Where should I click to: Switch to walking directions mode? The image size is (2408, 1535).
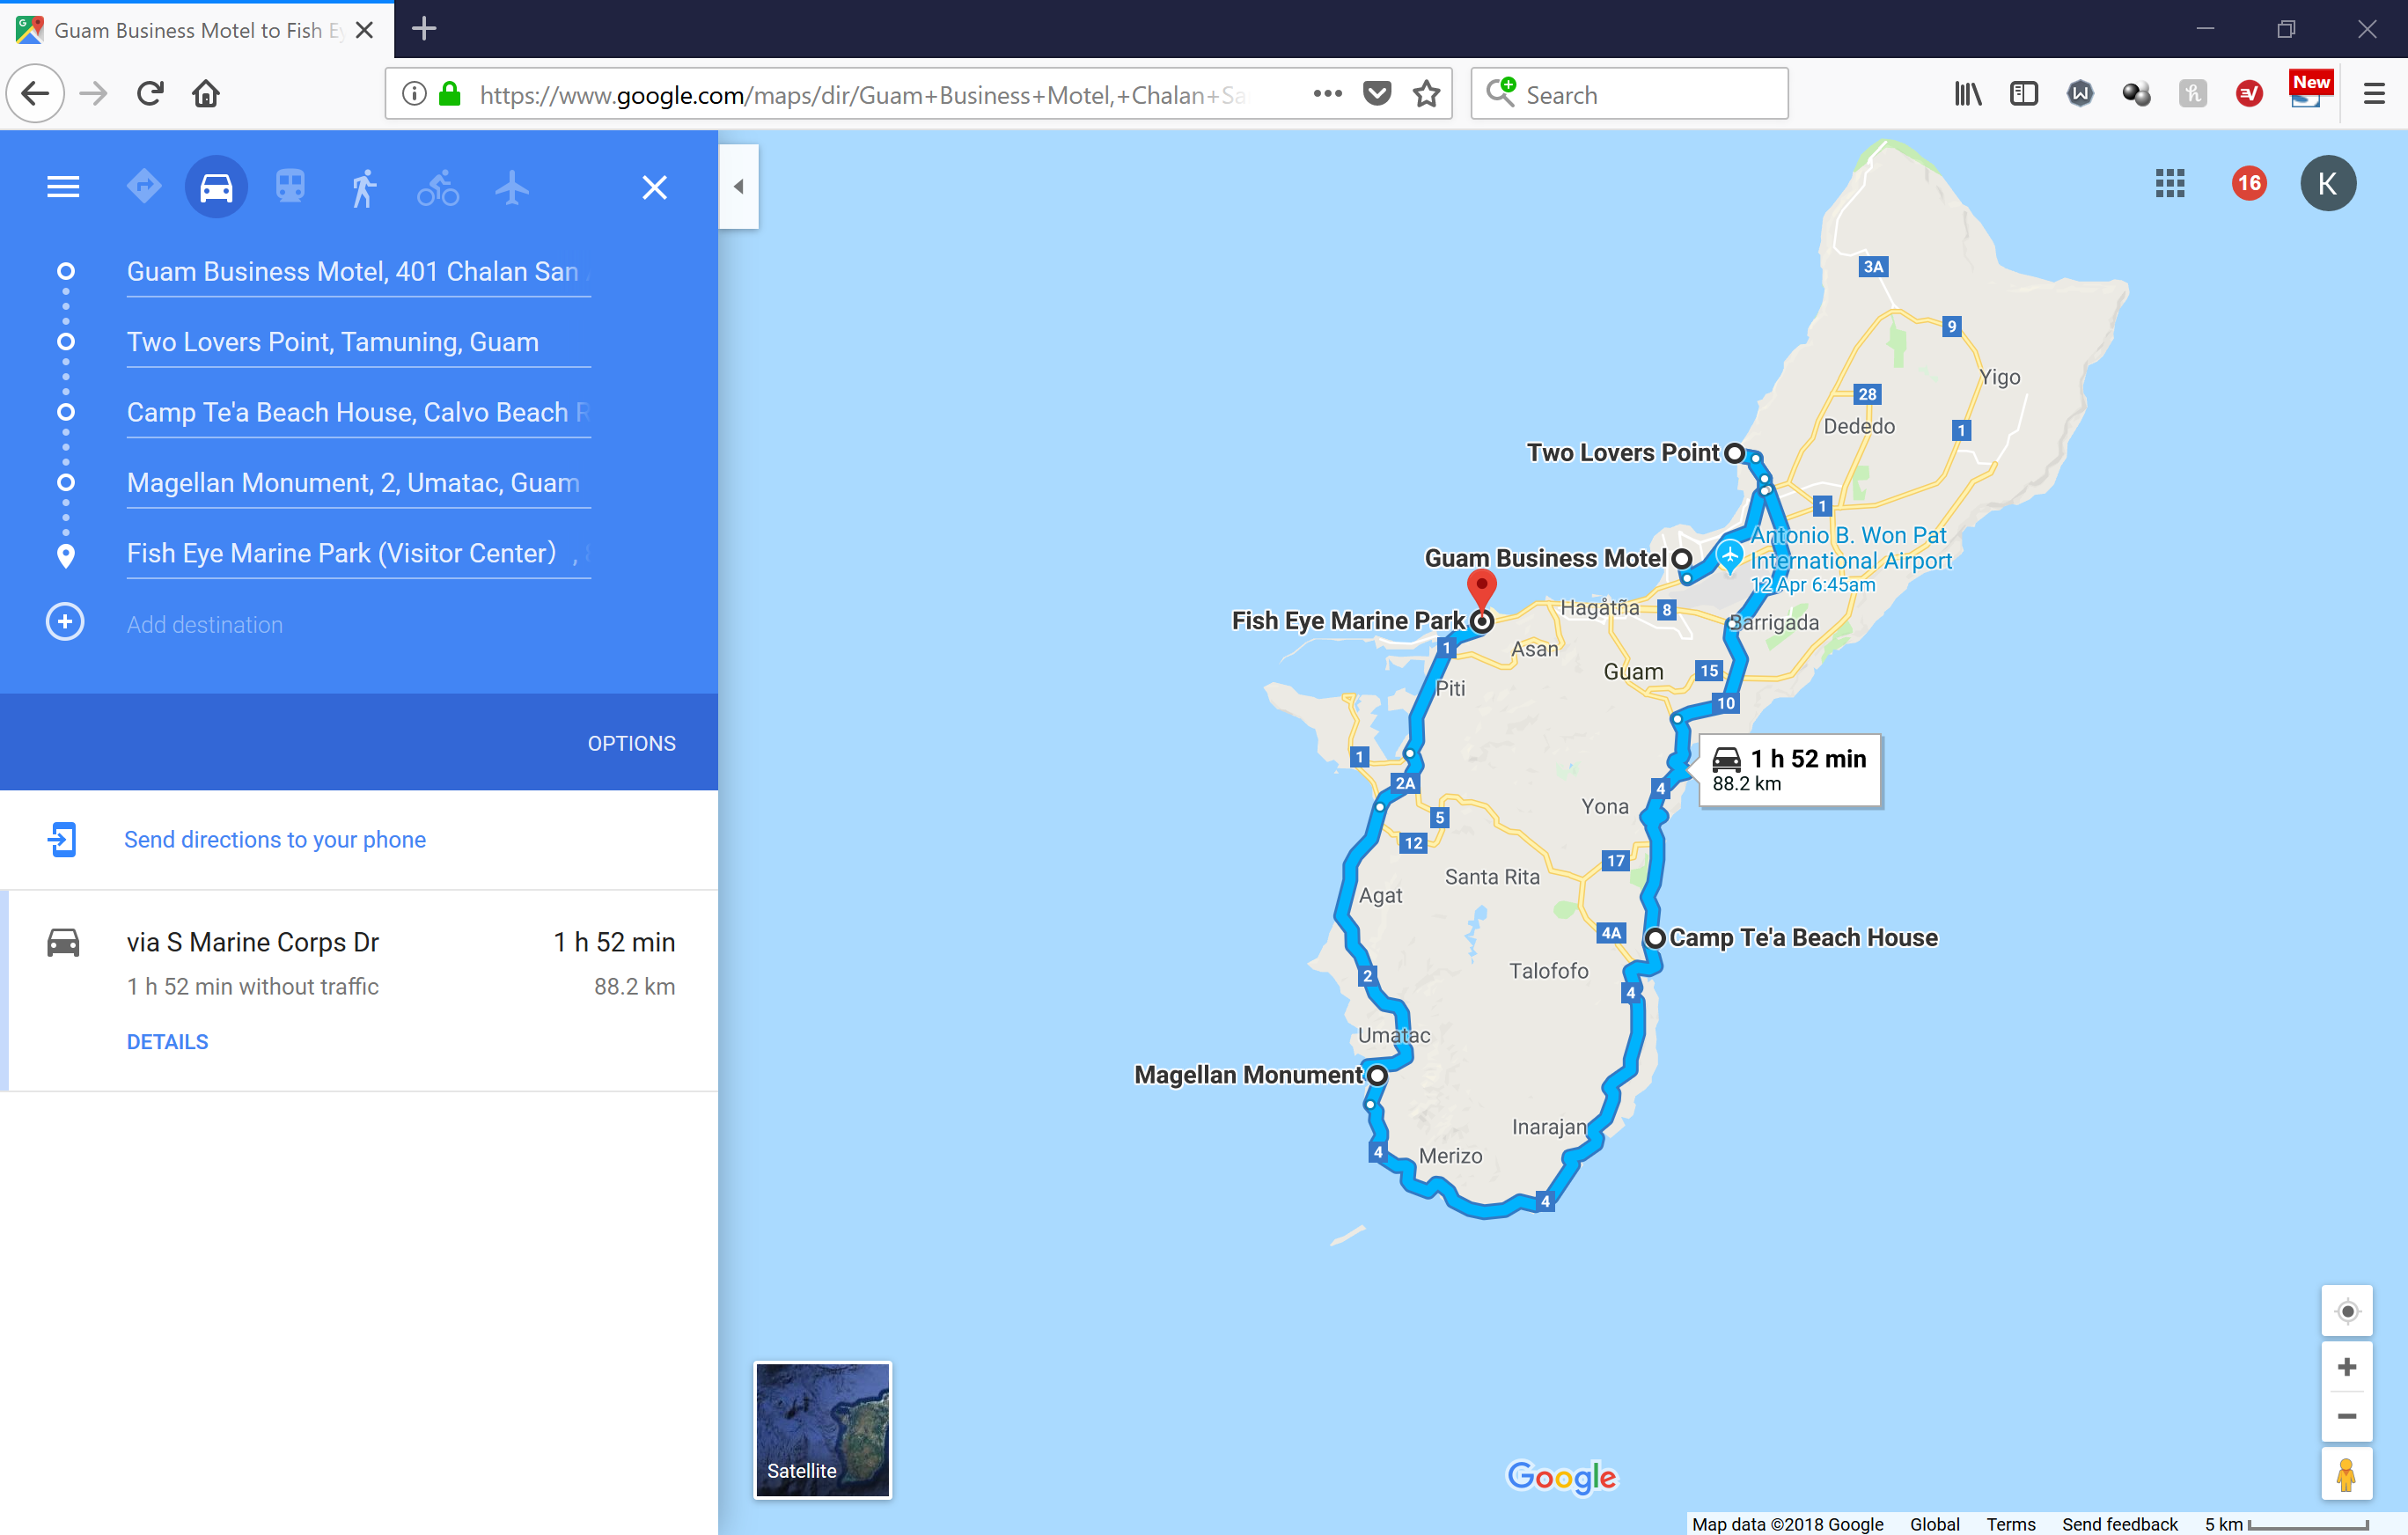tap(364, 187)
